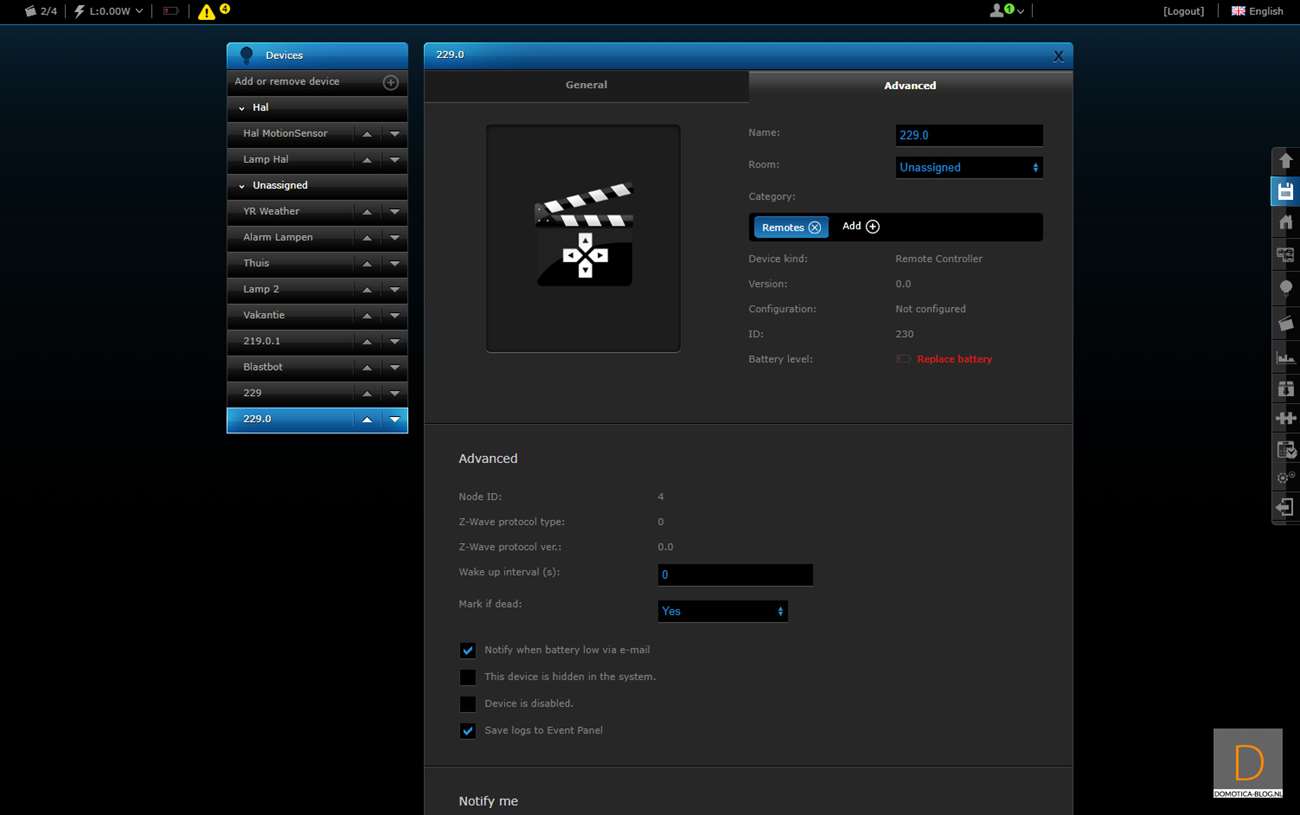The height and width of the screenshot is (815, 1300).
Task: Click the puzzle piece plugins icon
Action: [1285, 418]
